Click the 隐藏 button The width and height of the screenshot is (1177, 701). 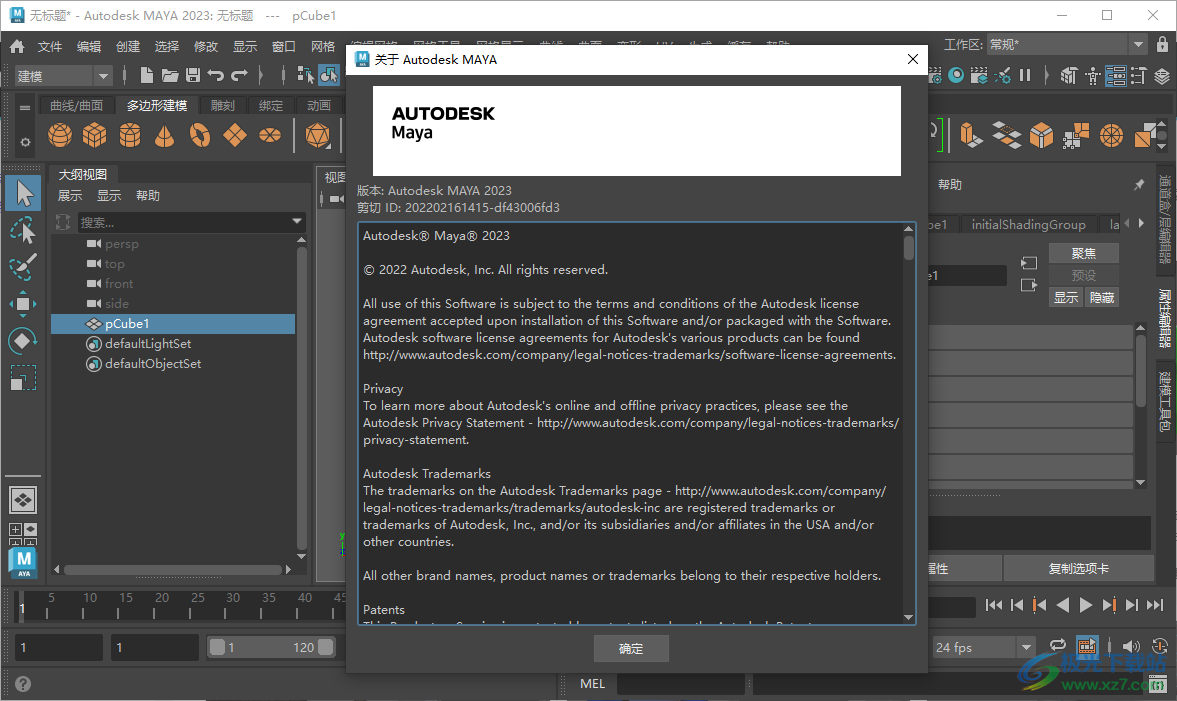(x=1102, y=298)
